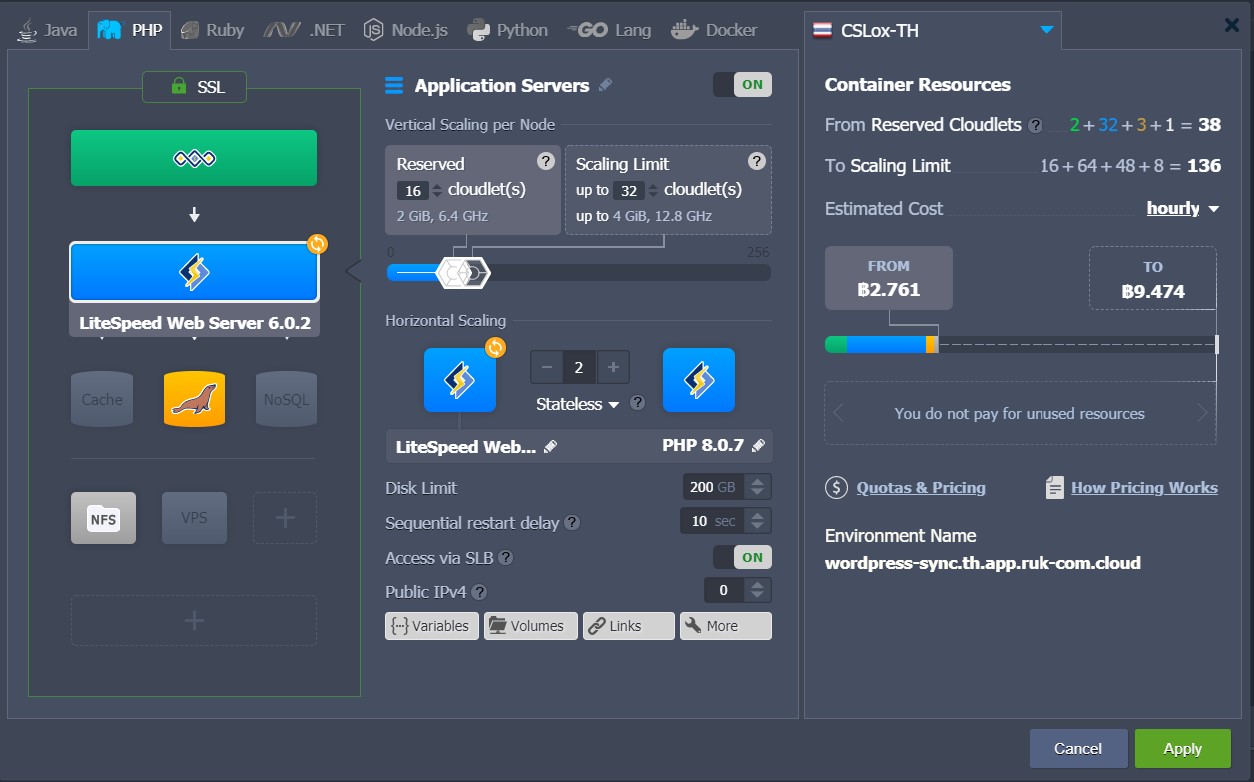Select the NFS storage node block
The width and height of the screenshot is (1254, 782).
point(103,518)
